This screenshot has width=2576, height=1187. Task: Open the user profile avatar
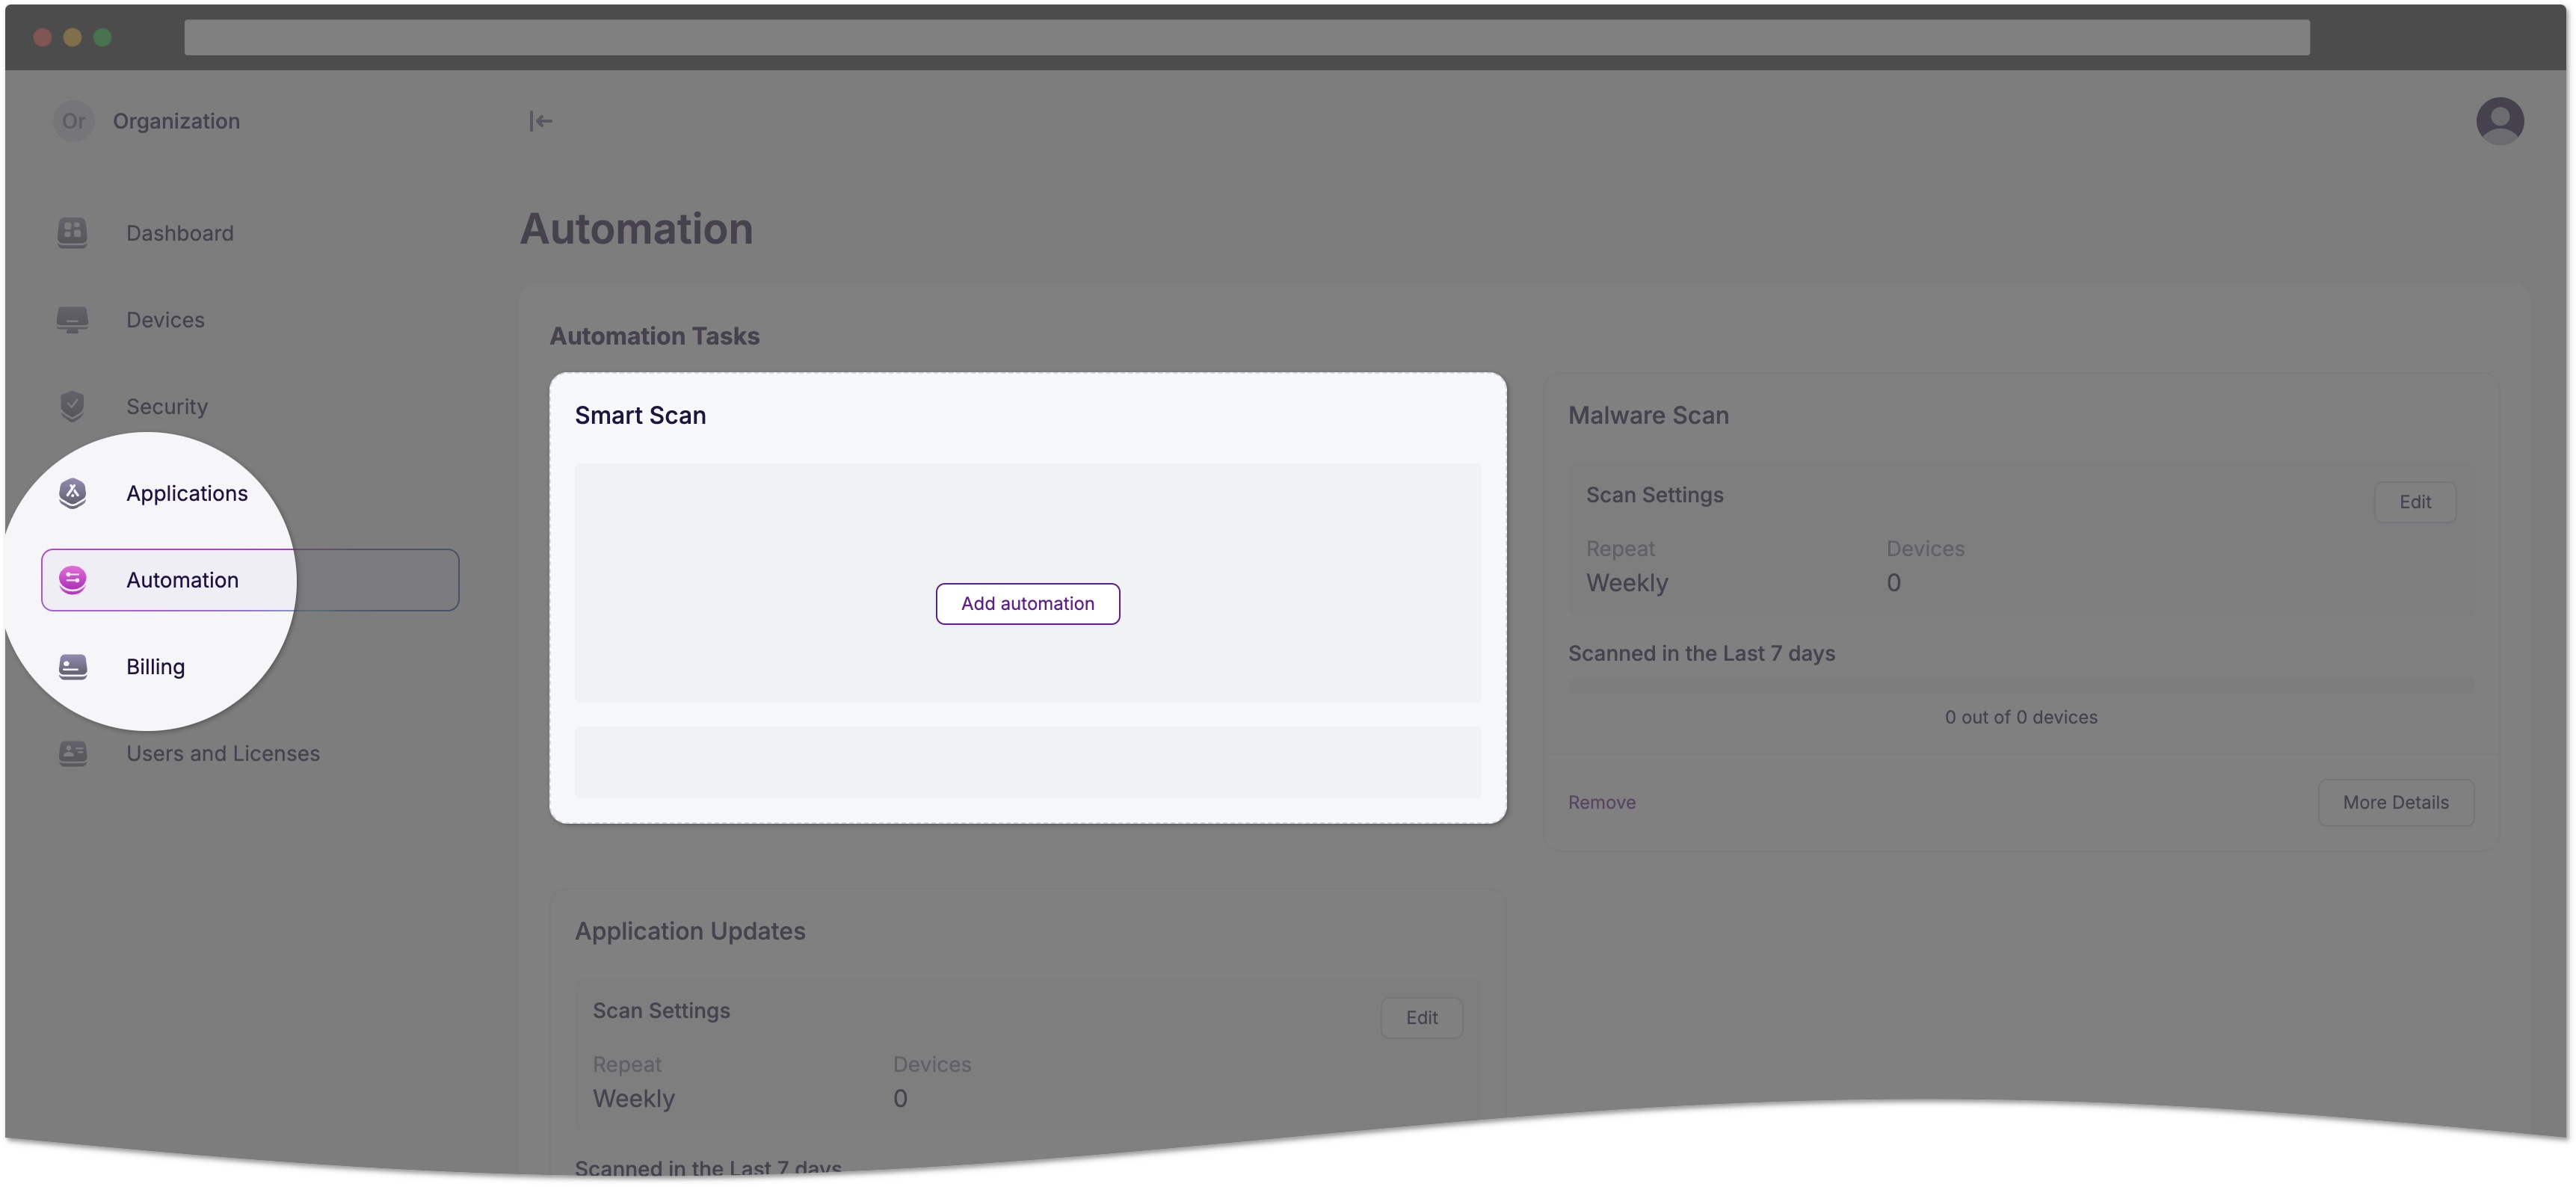[x=2499, y=121]
